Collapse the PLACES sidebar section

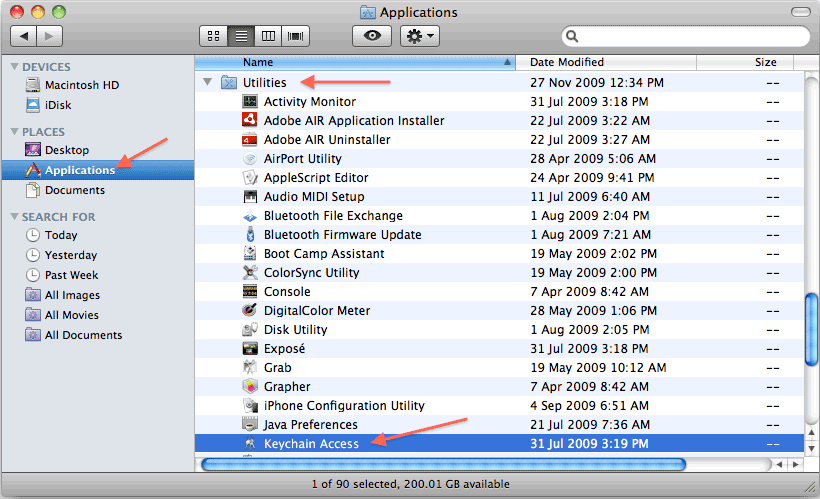coord(15,132)
